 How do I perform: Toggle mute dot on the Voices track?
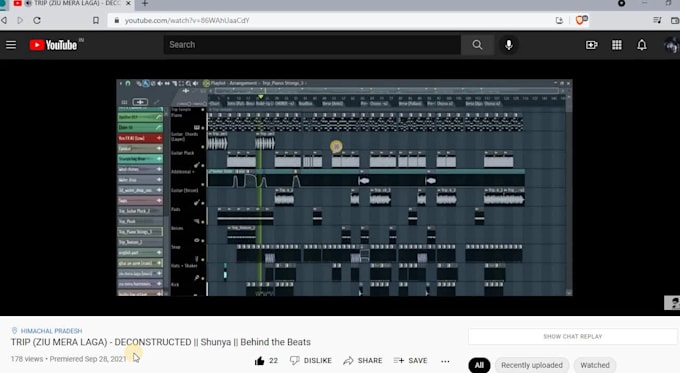pyautogui.click(x=203, y=241)
